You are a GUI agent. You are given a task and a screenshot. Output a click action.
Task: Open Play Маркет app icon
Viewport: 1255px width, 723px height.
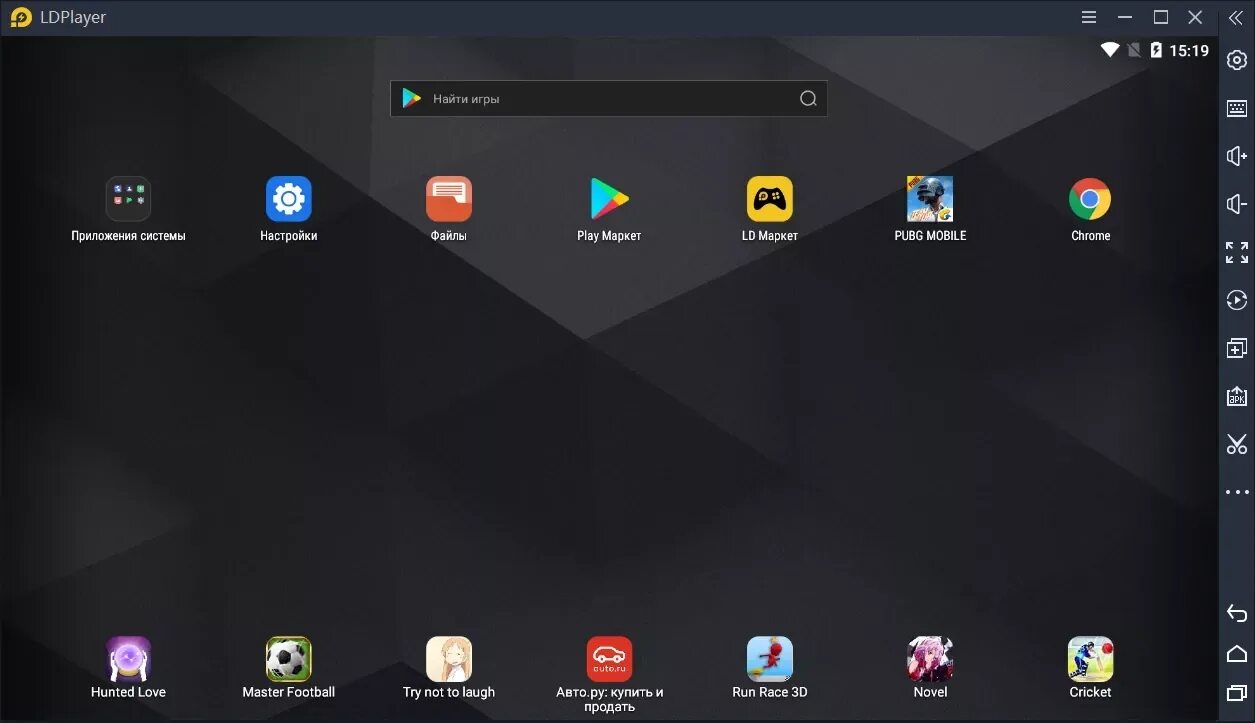[x=609, y=199]
